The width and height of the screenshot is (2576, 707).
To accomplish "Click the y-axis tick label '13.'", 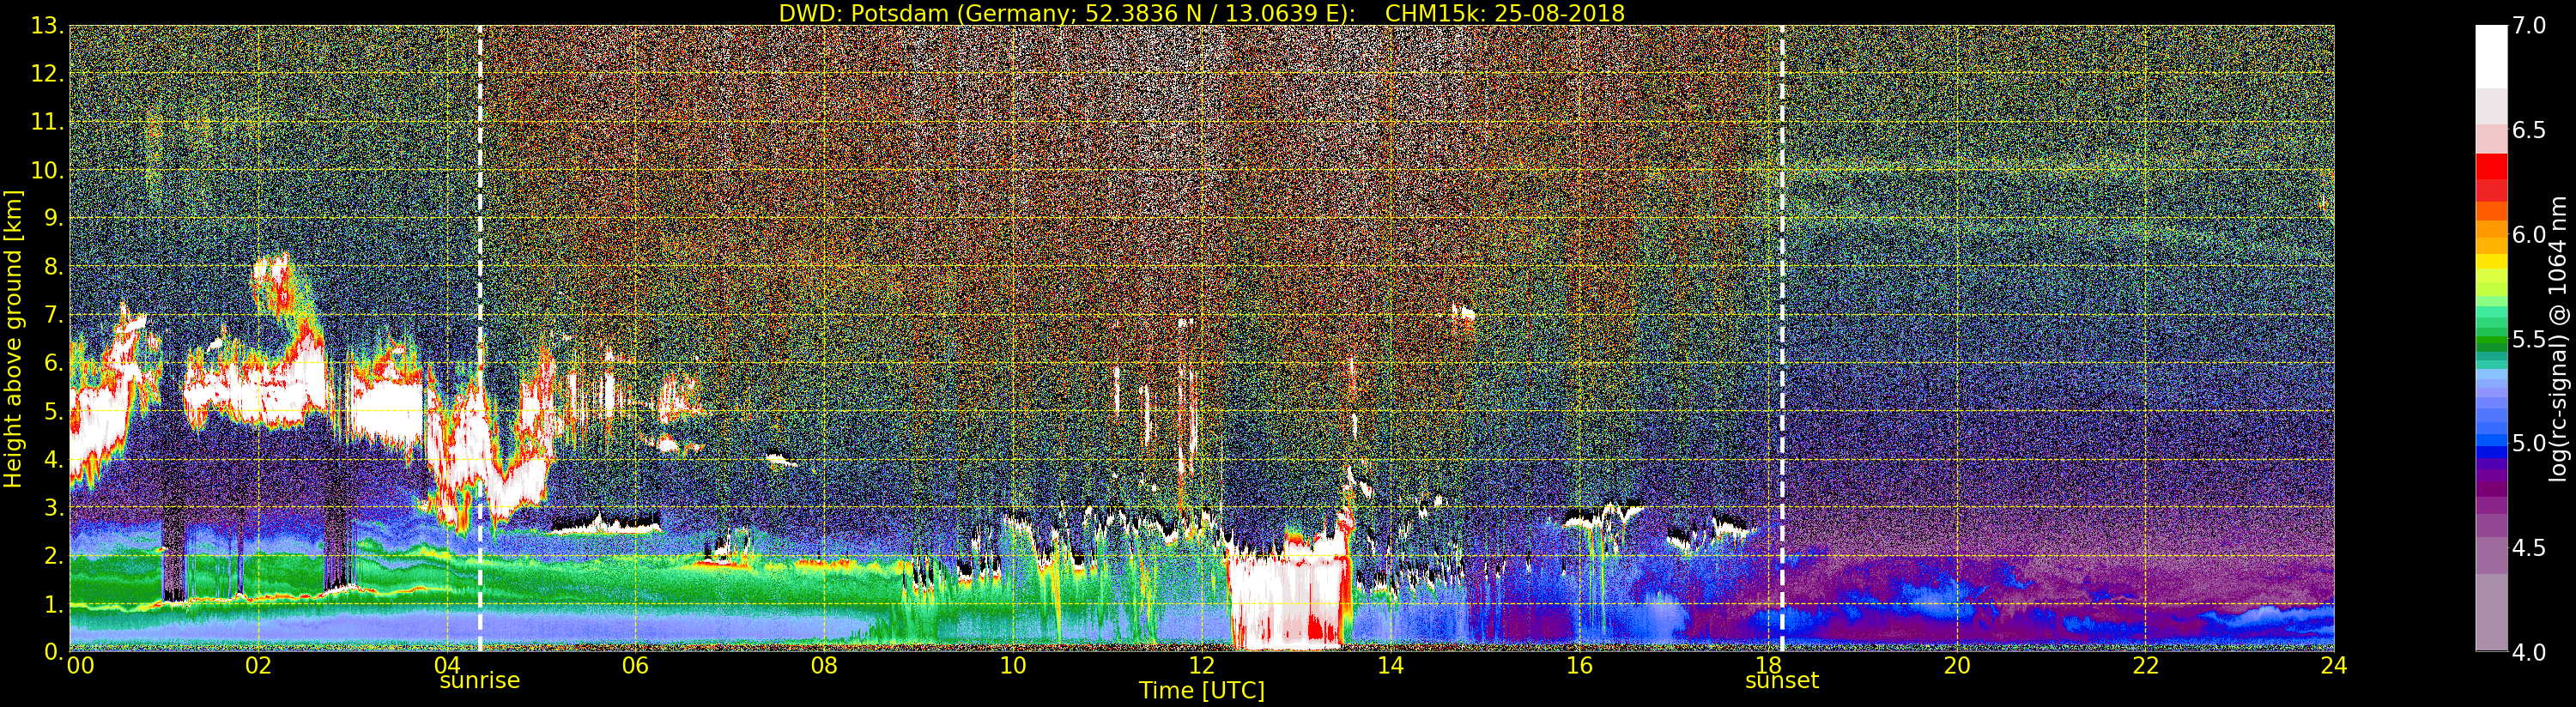I will coord(47,26).
